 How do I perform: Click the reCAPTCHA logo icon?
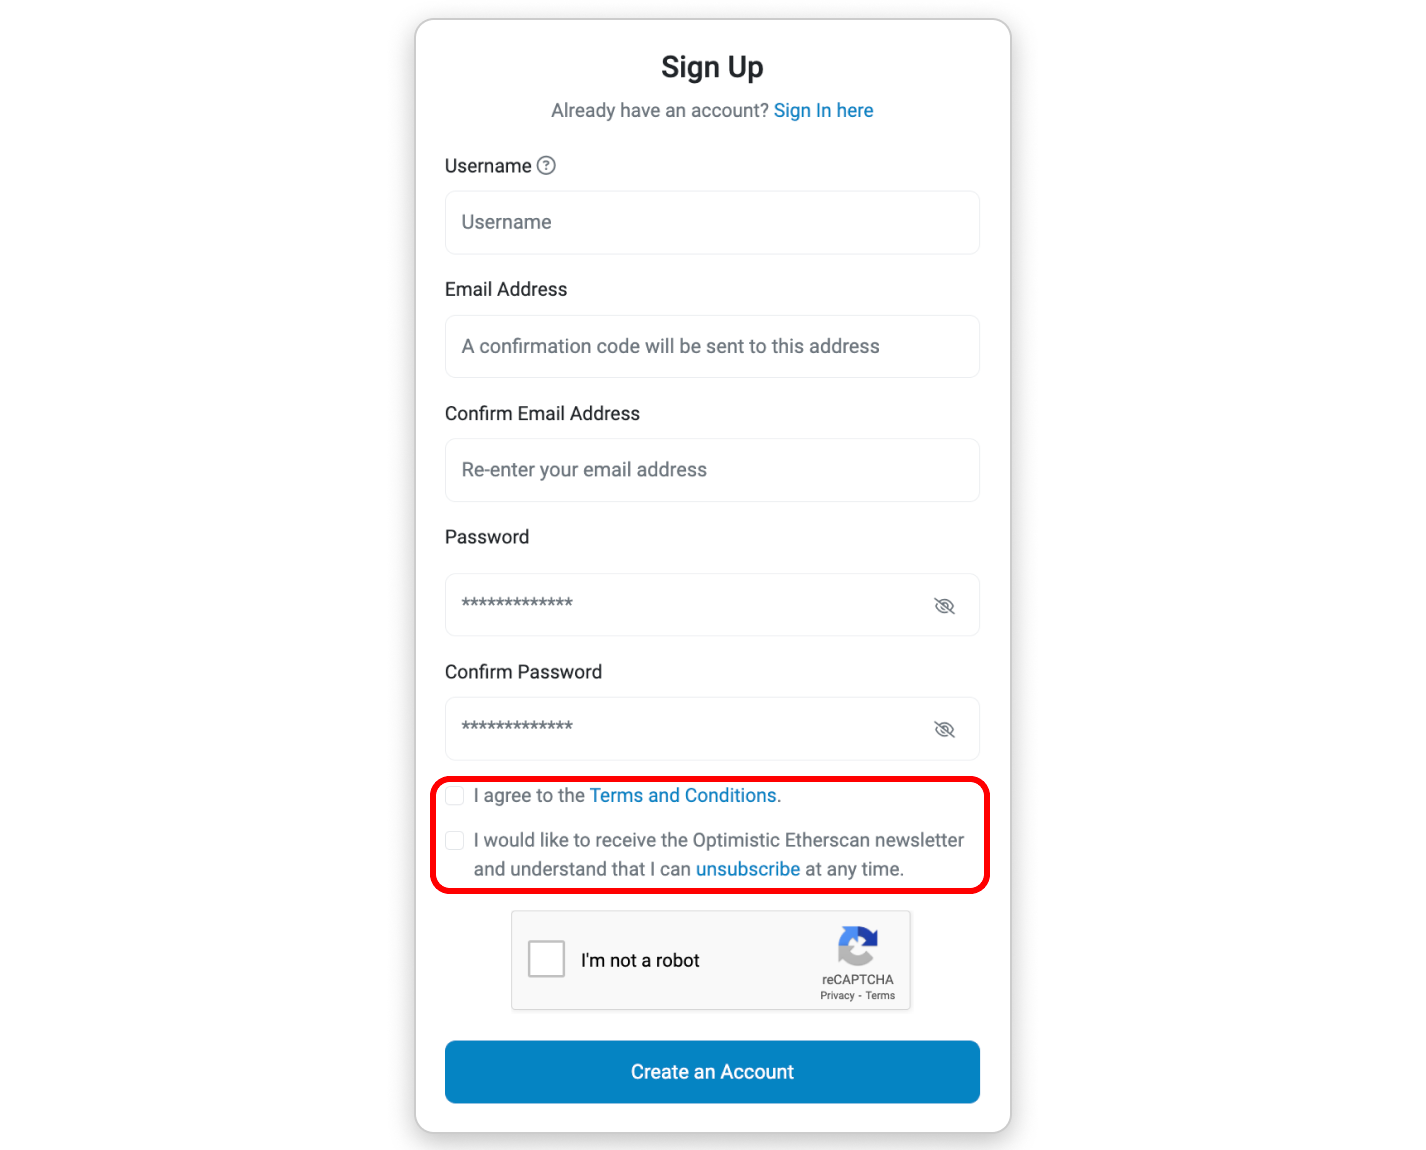pos(857,946)
